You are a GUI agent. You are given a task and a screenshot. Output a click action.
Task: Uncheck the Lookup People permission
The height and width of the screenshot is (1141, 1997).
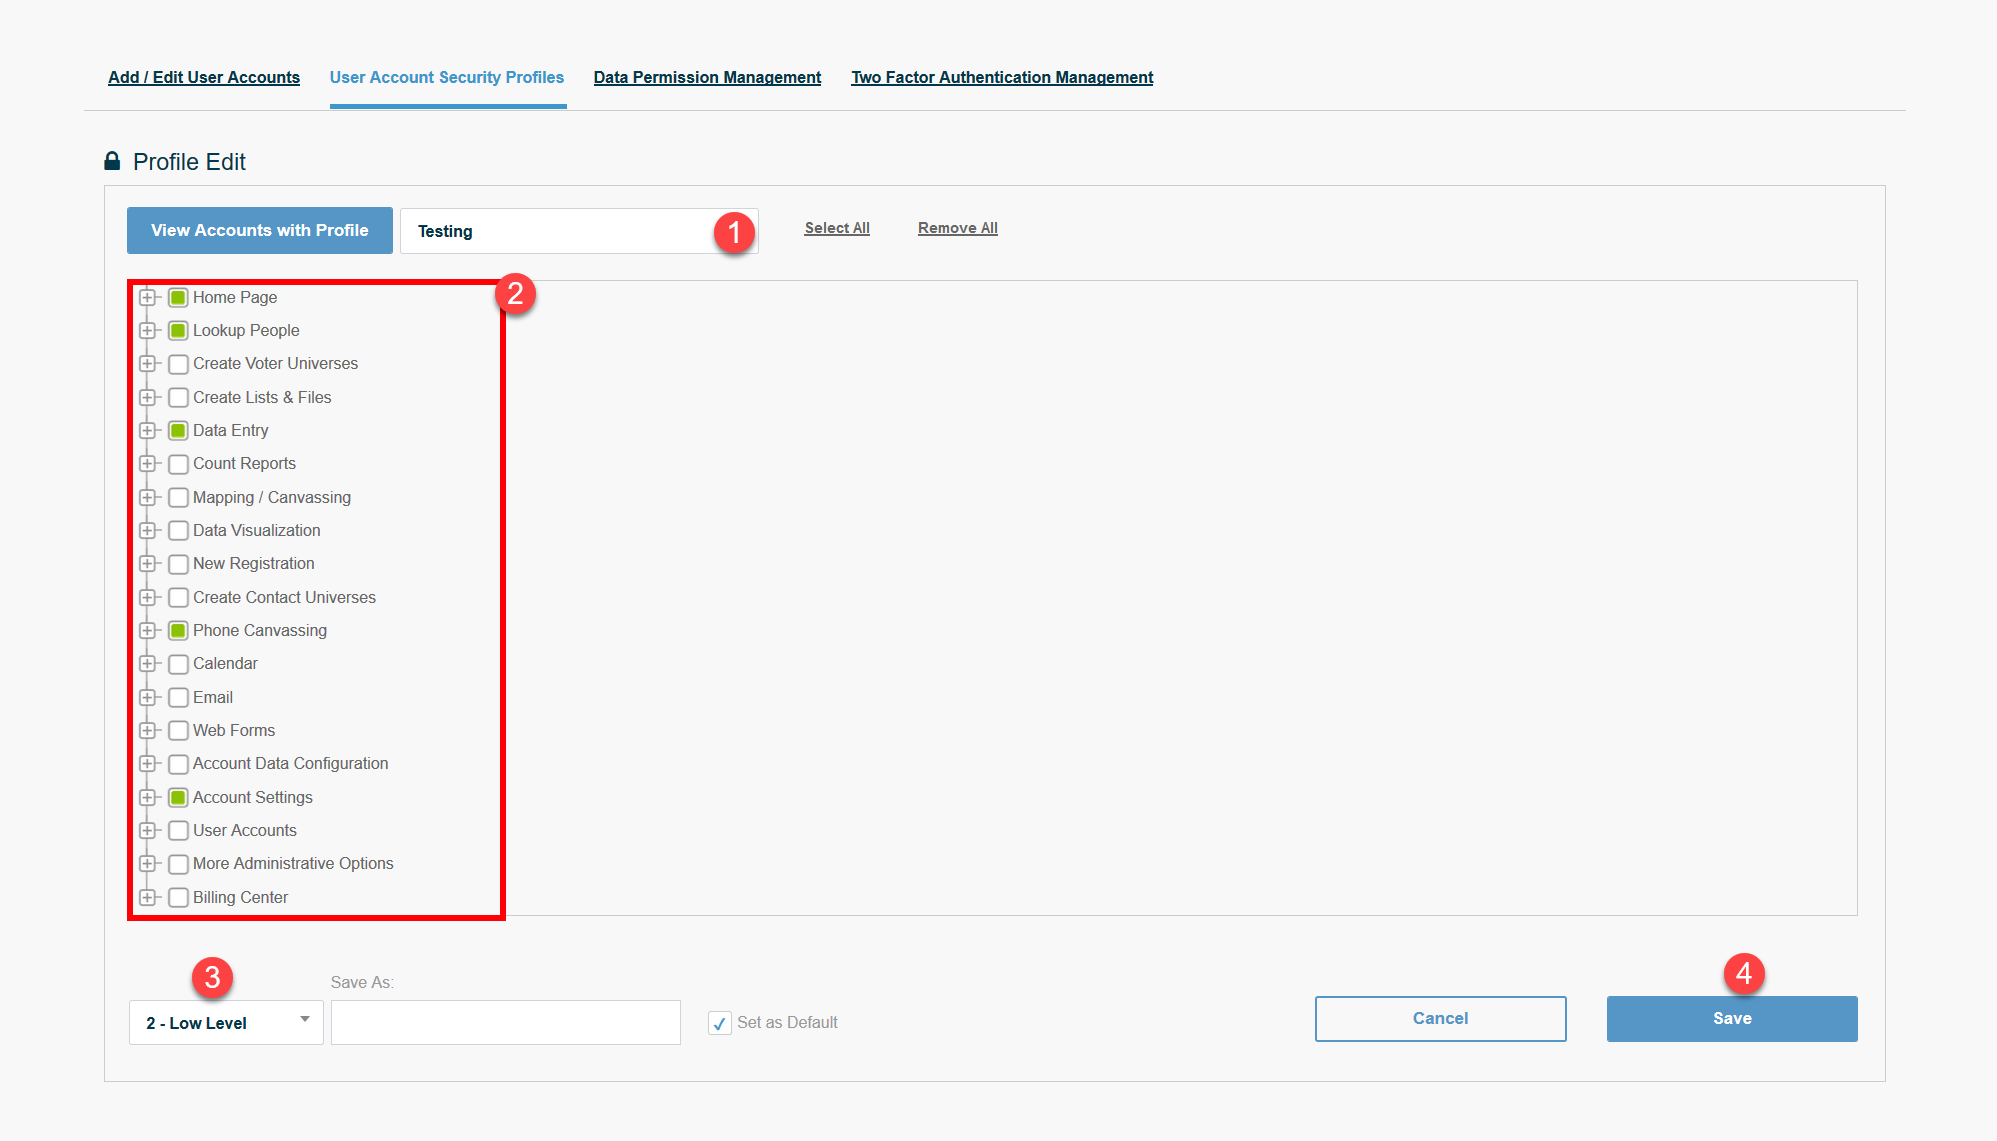click(178, 330)
